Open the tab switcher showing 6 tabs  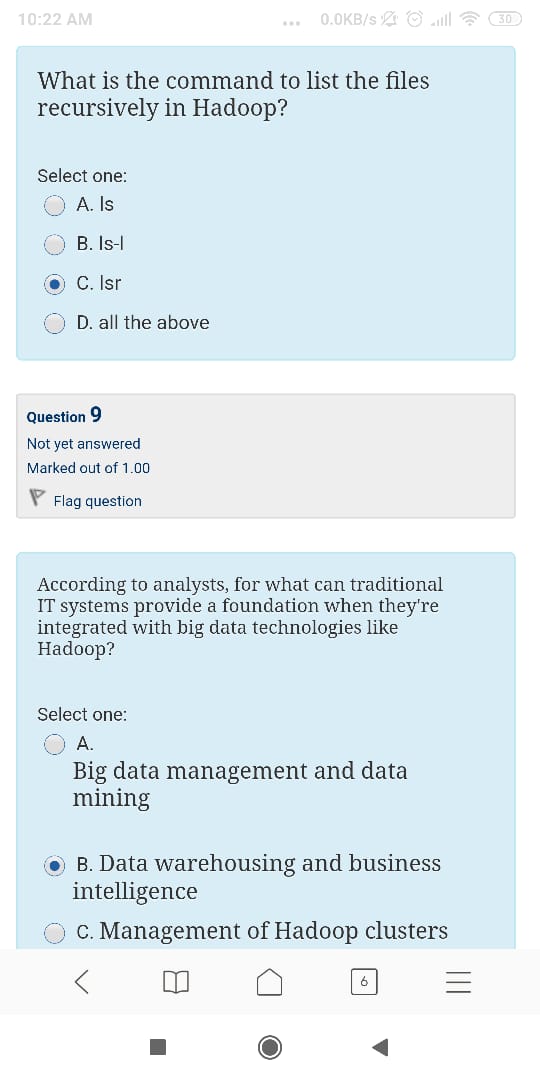point(364,982)
